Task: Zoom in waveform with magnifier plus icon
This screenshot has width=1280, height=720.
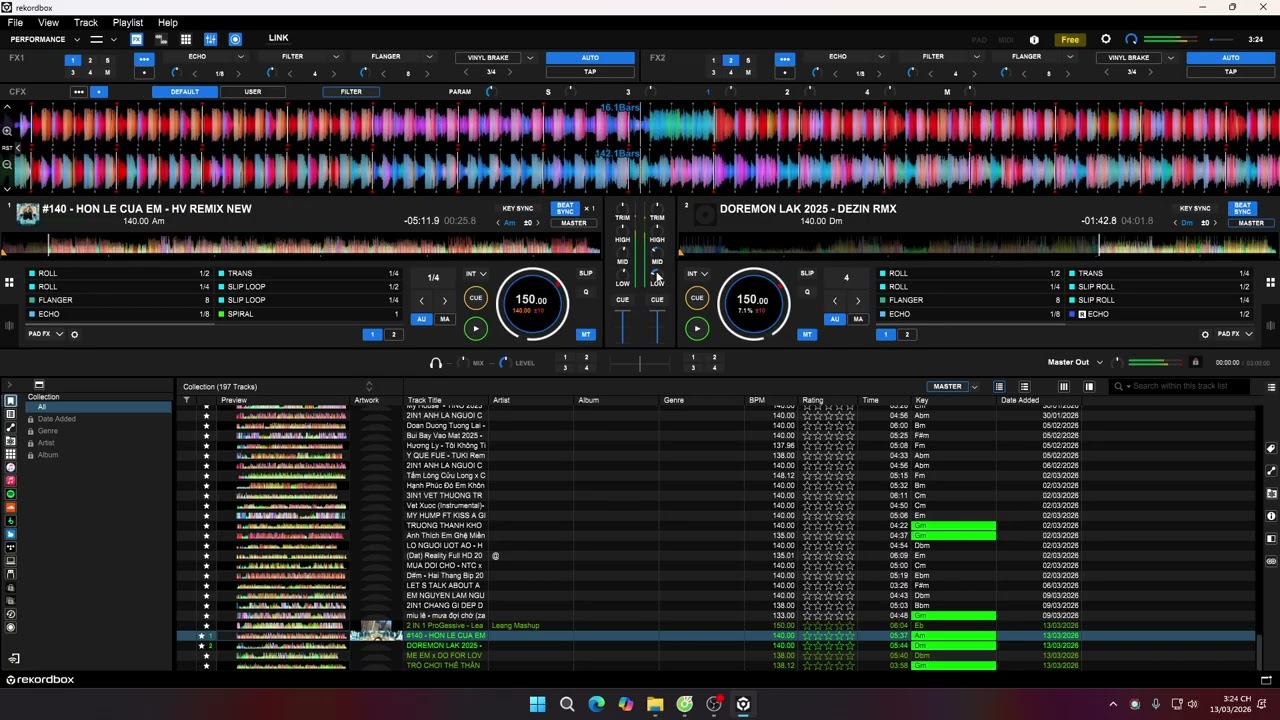Action: pyautogui.click(x=7, y=131)
